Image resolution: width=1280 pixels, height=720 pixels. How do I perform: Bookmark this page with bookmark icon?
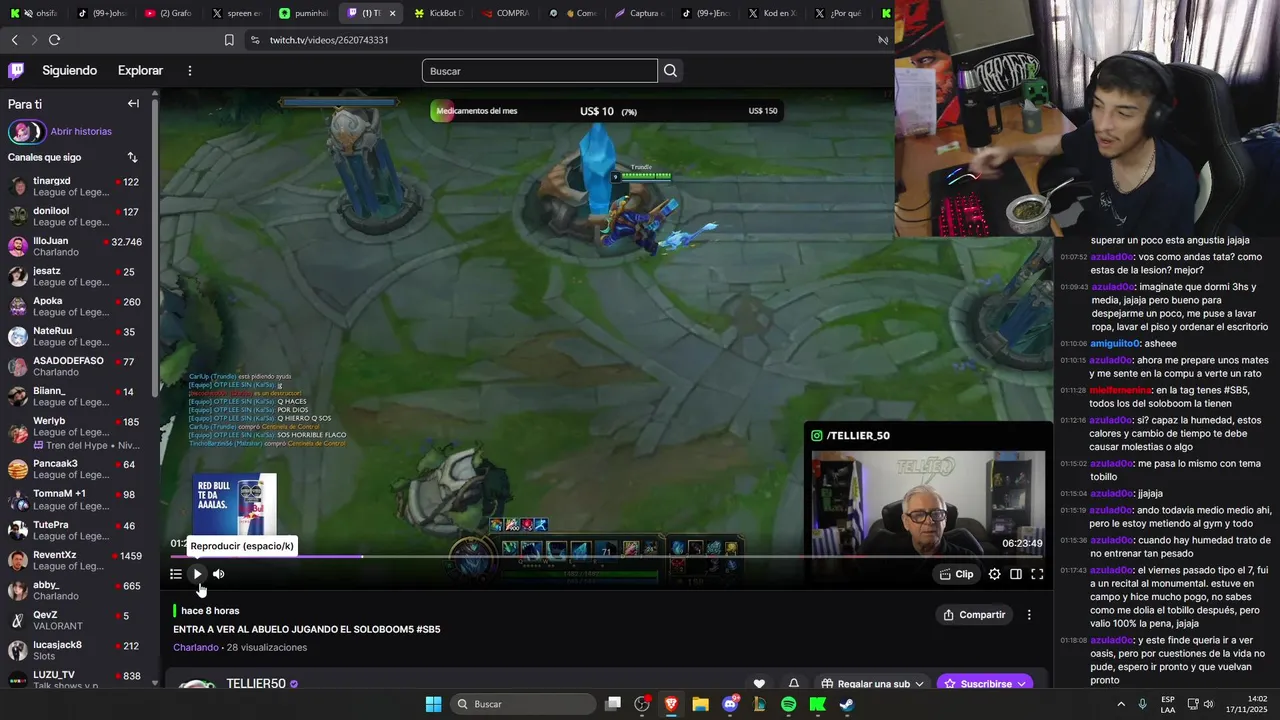[x=229, y=40]
